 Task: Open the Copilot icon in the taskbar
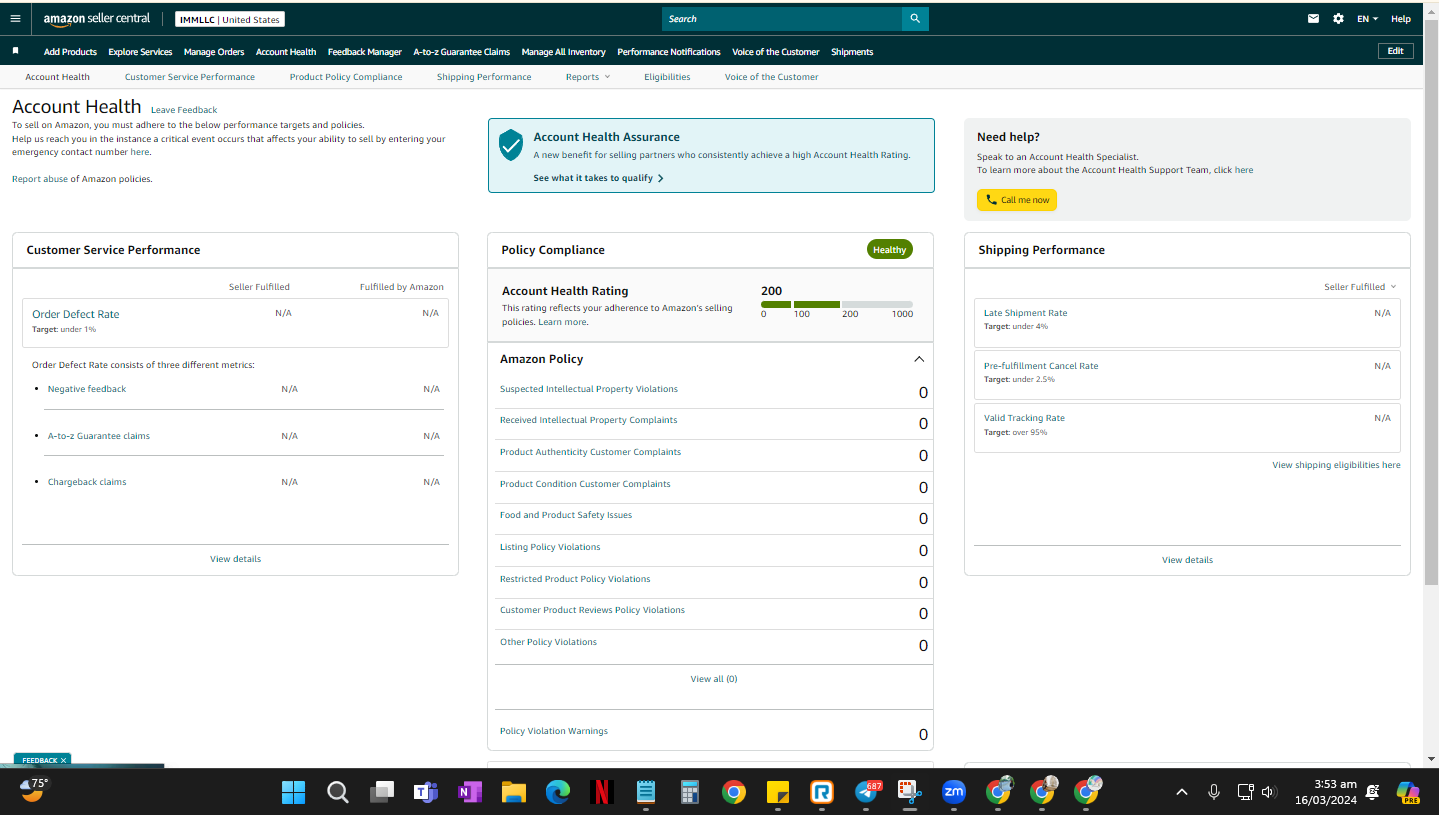tap(1408, 793)
